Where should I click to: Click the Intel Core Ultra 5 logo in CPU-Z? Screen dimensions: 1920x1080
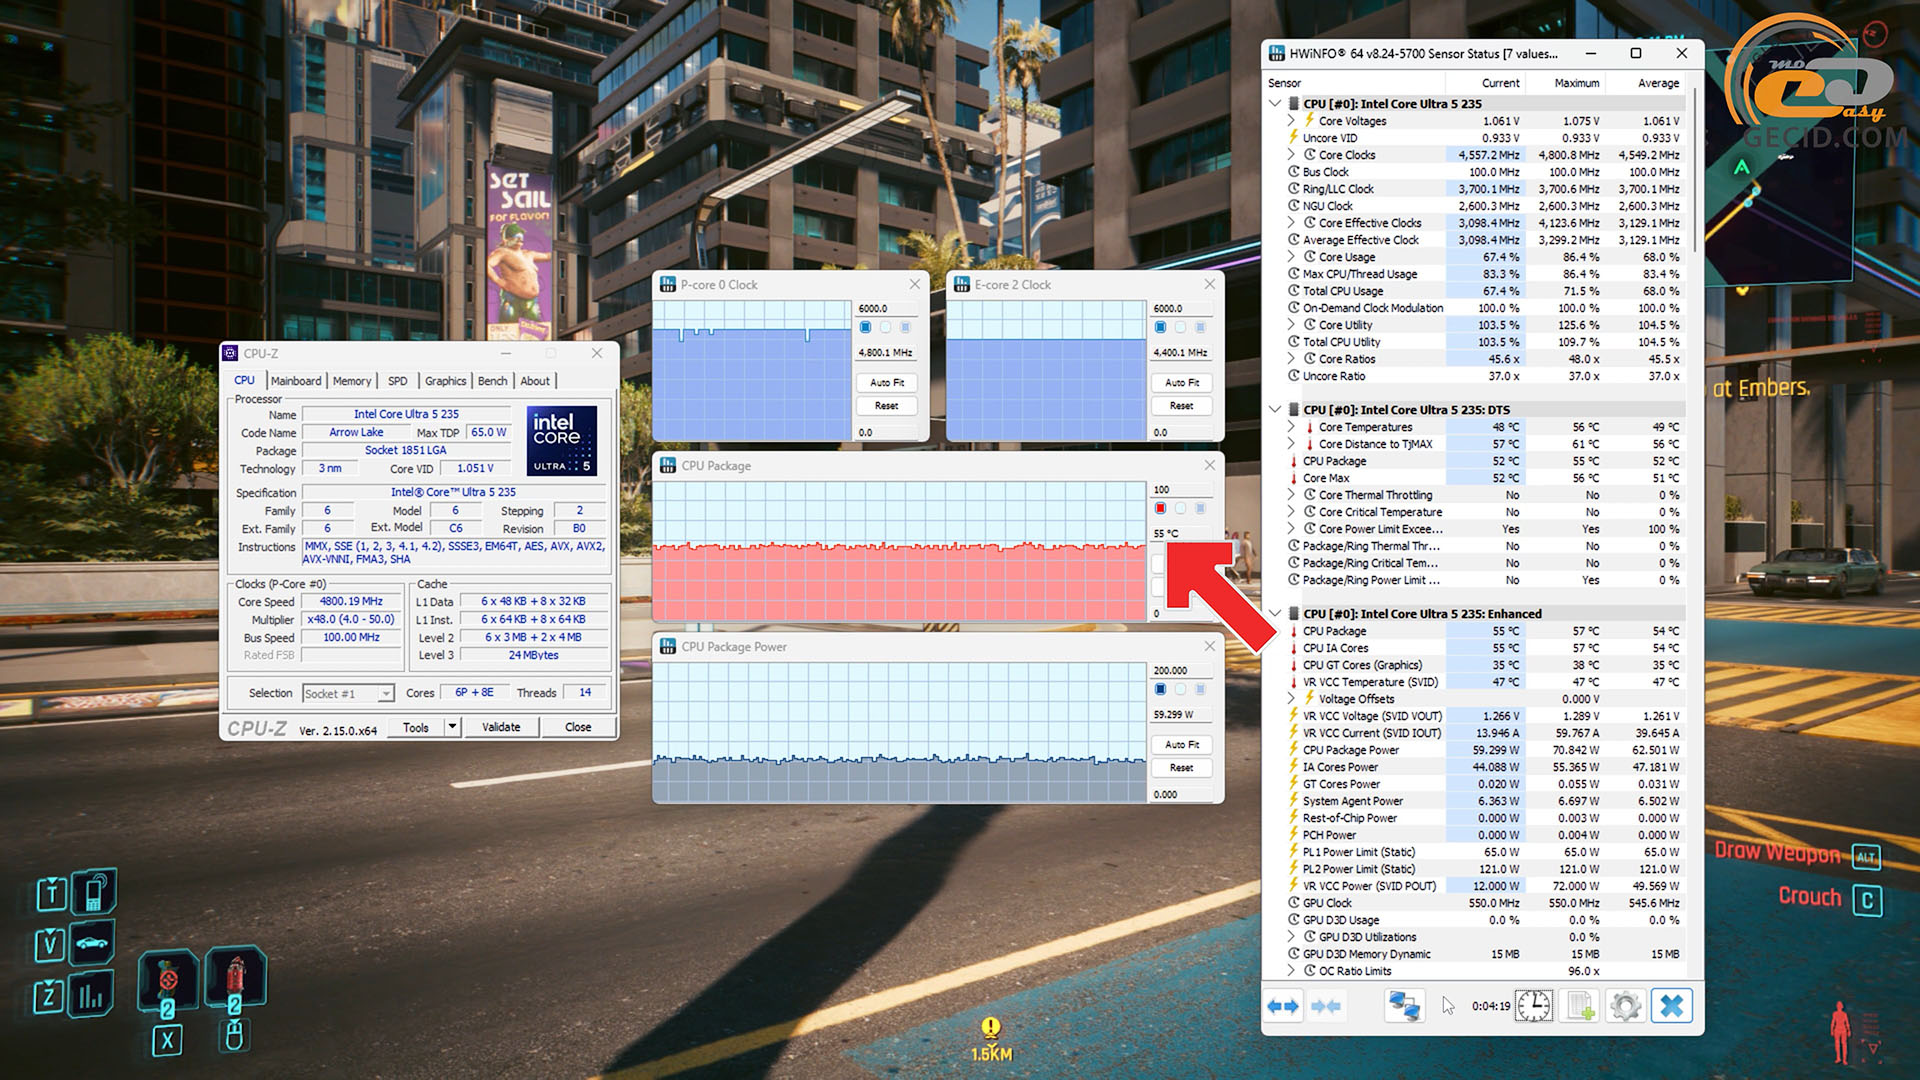(561, 441)
